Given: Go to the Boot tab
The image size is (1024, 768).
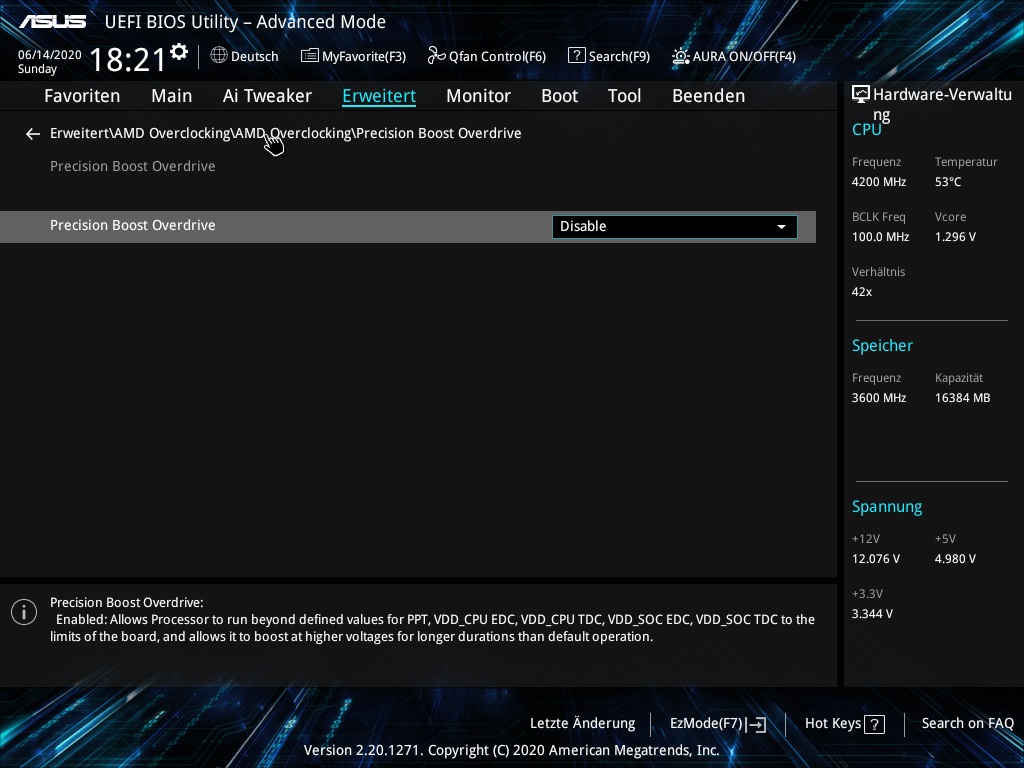Looking at the screenshot, I should tap(560, 96).
